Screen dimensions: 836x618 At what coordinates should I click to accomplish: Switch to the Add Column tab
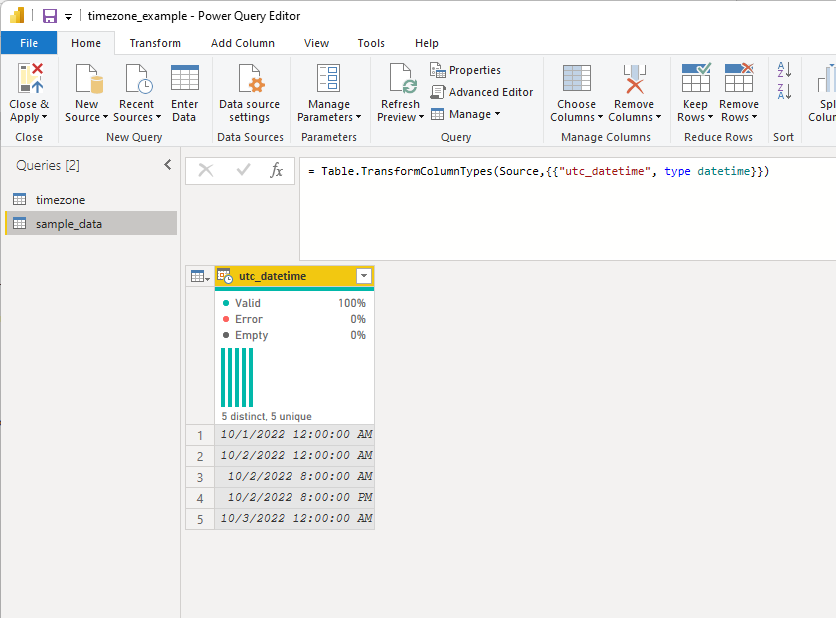[243, 43]
